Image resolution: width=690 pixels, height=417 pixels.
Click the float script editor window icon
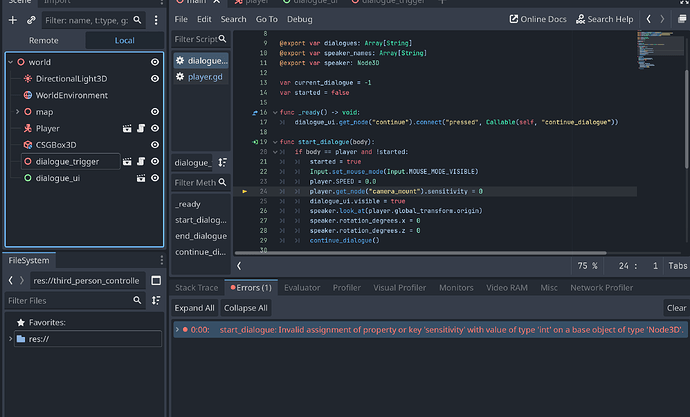click(x=681, y=19)
